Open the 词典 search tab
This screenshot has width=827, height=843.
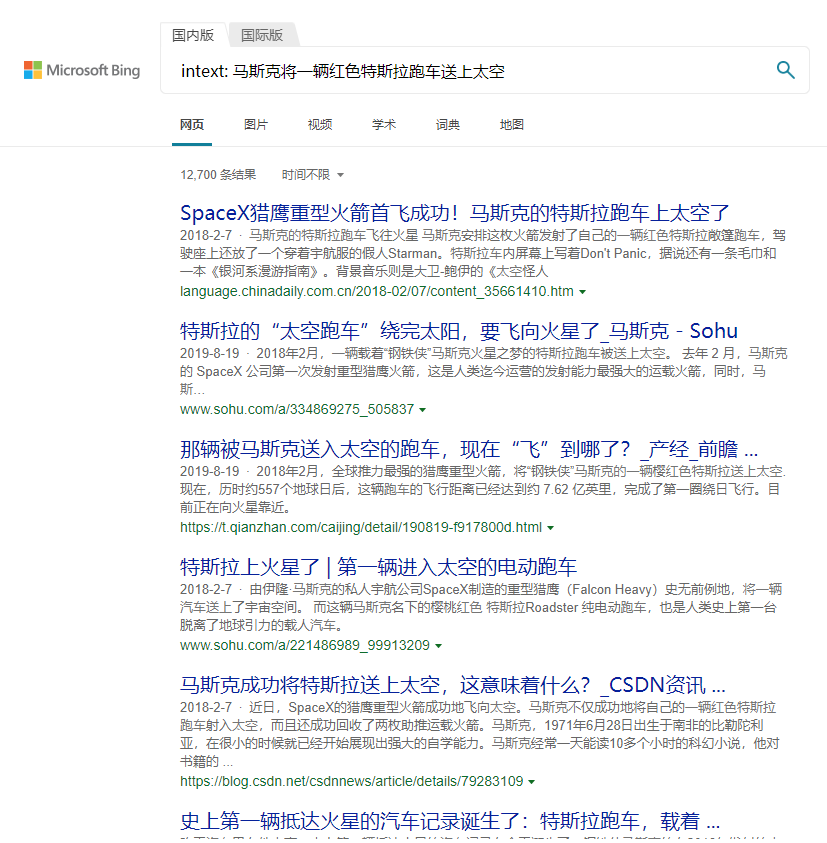[x=448, y=125]
